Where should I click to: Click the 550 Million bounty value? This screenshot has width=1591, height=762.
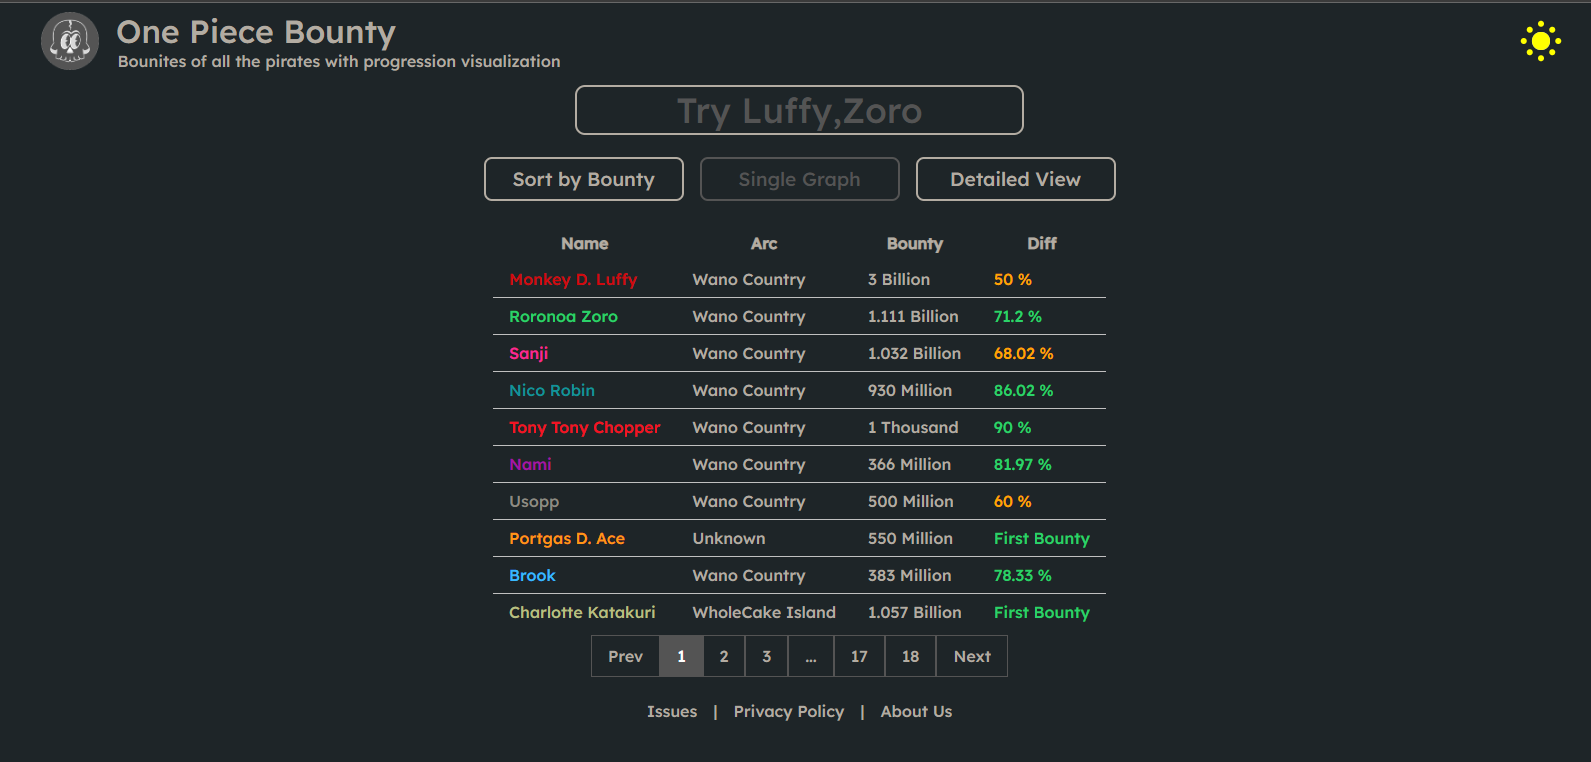point(910,539)
